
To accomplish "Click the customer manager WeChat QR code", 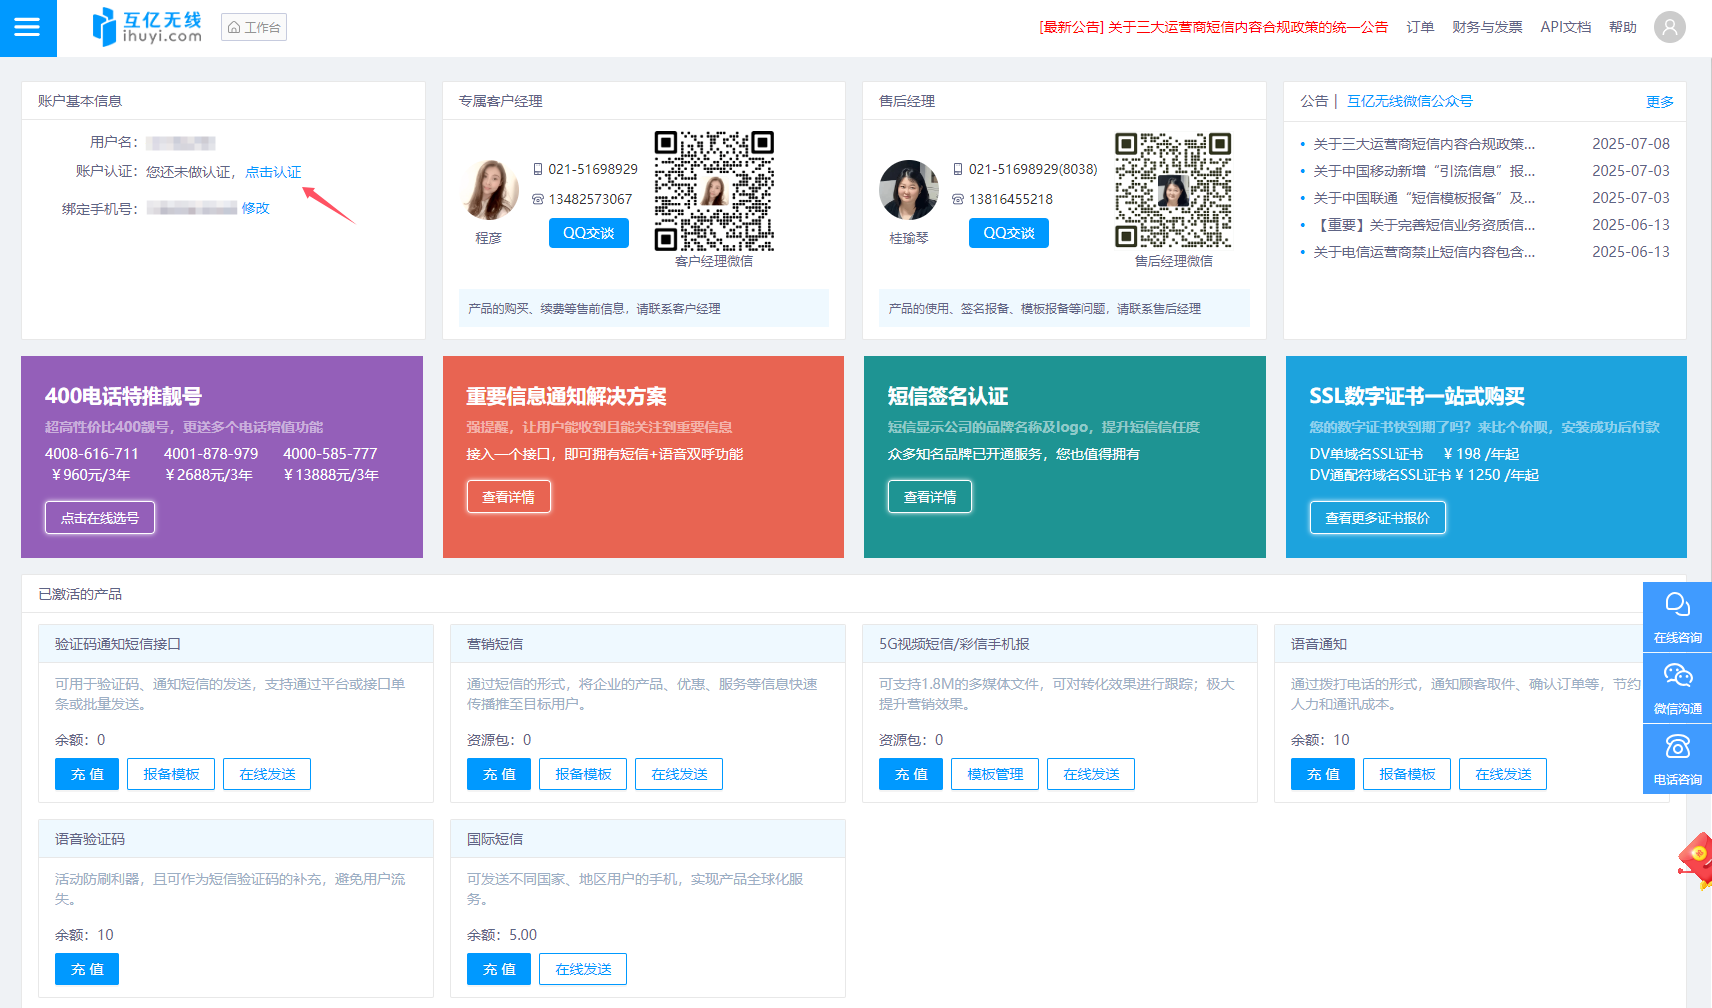I will (x=714, y=191).
